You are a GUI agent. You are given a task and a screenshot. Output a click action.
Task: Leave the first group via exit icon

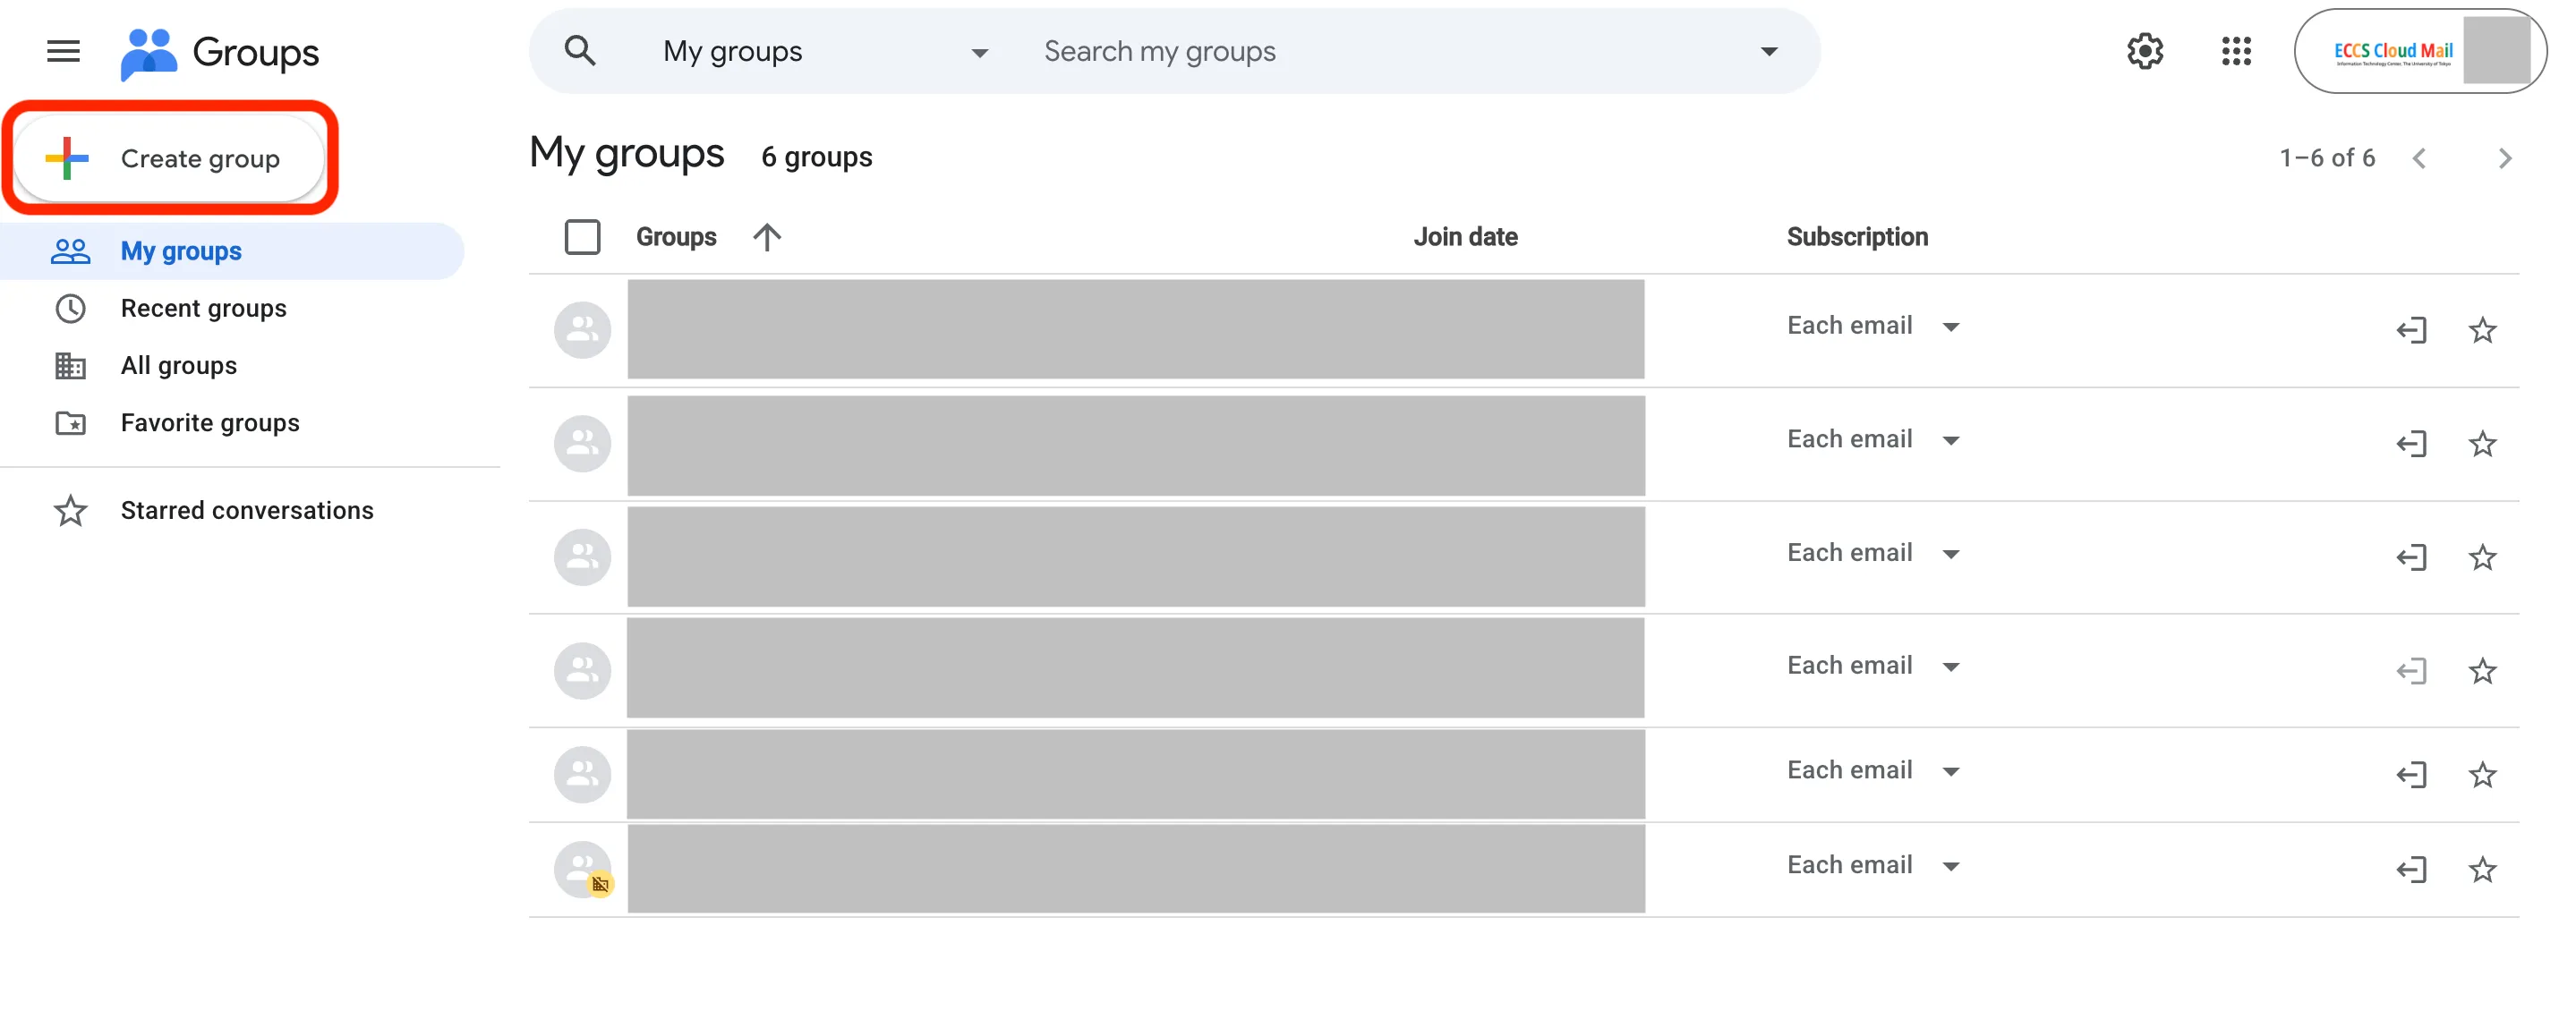(2411, 330)
